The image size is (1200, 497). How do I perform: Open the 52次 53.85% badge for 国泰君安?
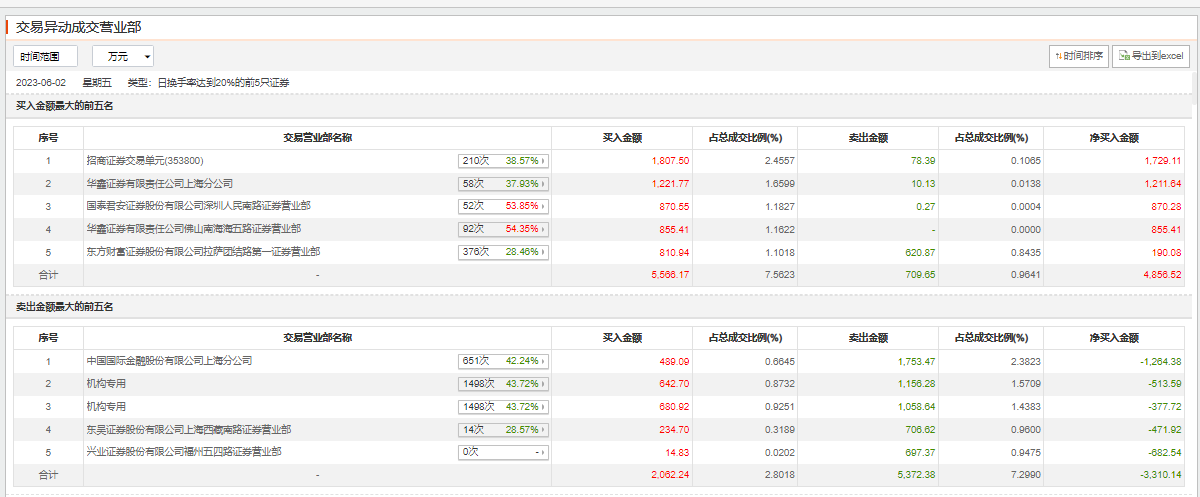(504, 206)
